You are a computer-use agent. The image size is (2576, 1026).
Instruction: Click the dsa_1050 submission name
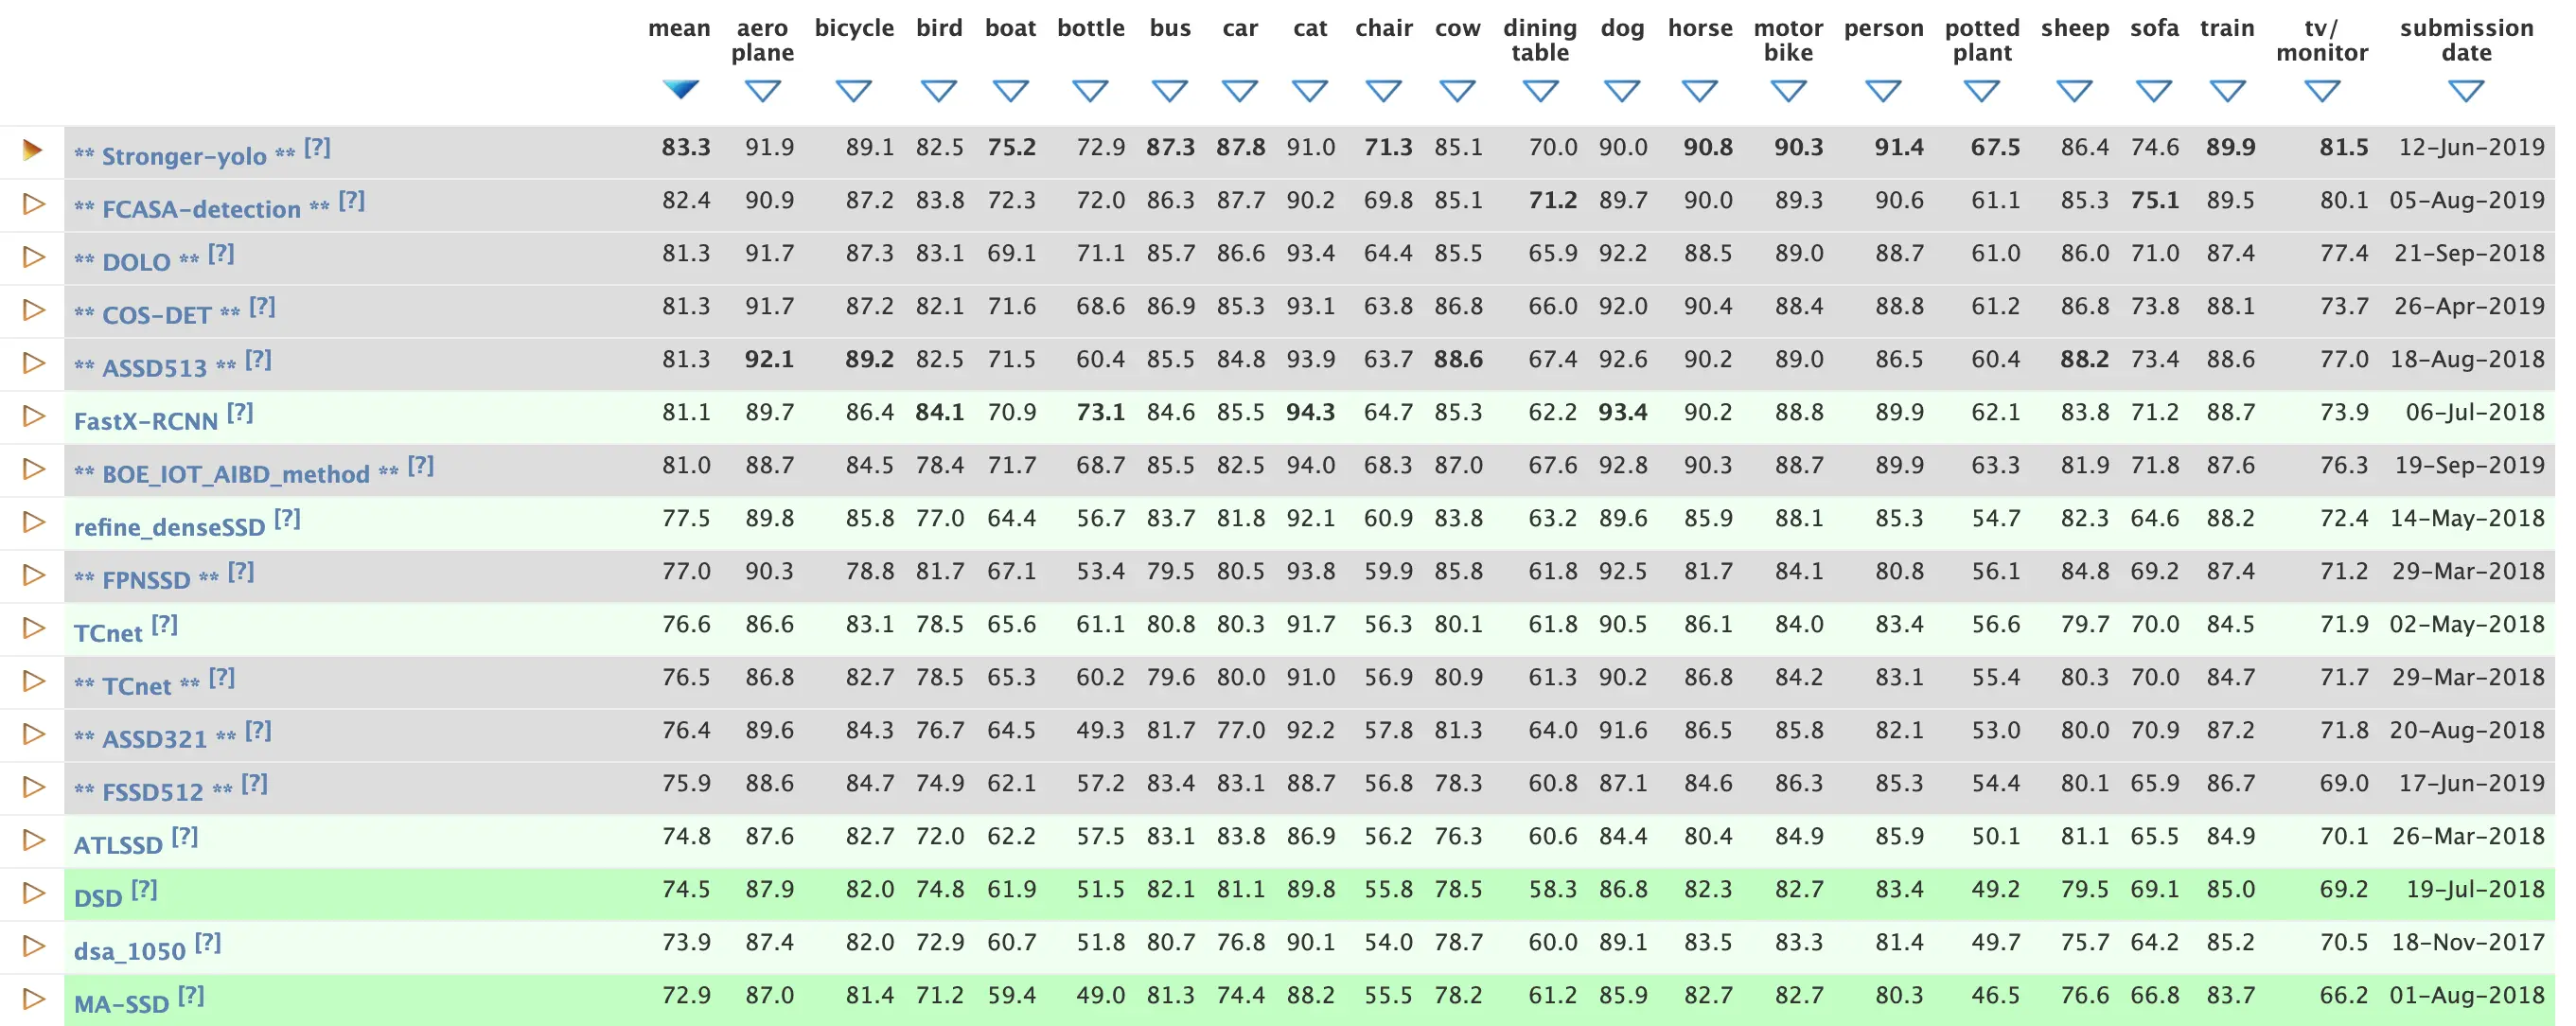tap(130, 951)
